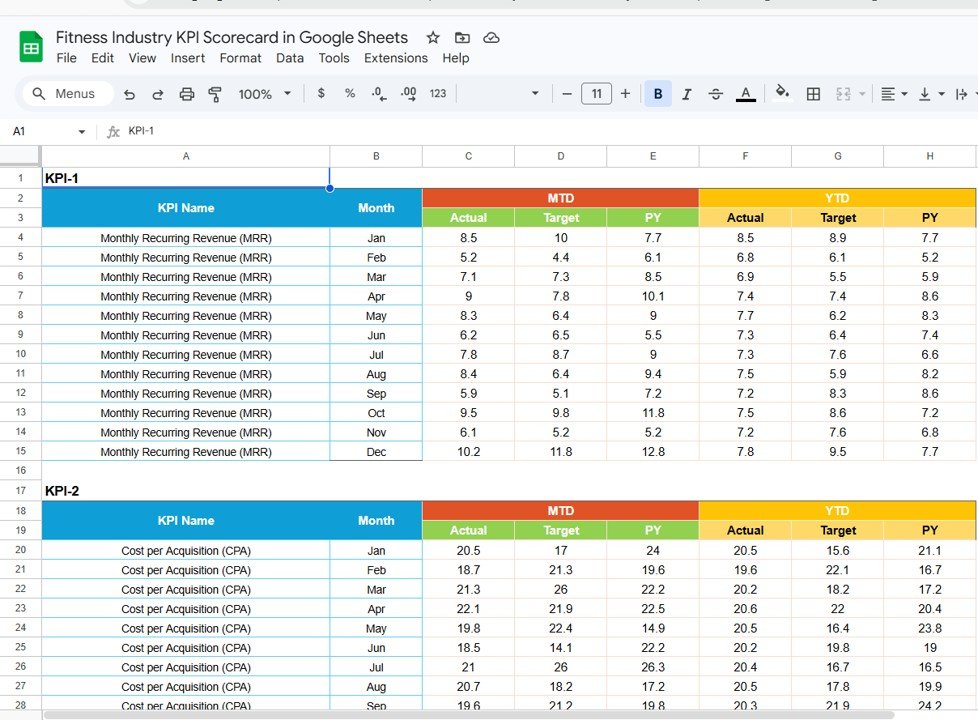Open the Borders options
The image size is (978, 720).
tap(813, 93)
